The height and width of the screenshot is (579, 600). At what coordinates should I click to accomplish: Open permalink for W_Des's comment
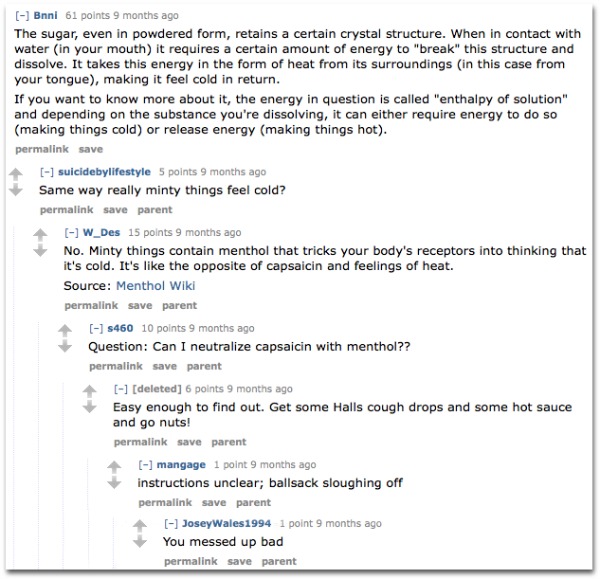pos(91,305)
